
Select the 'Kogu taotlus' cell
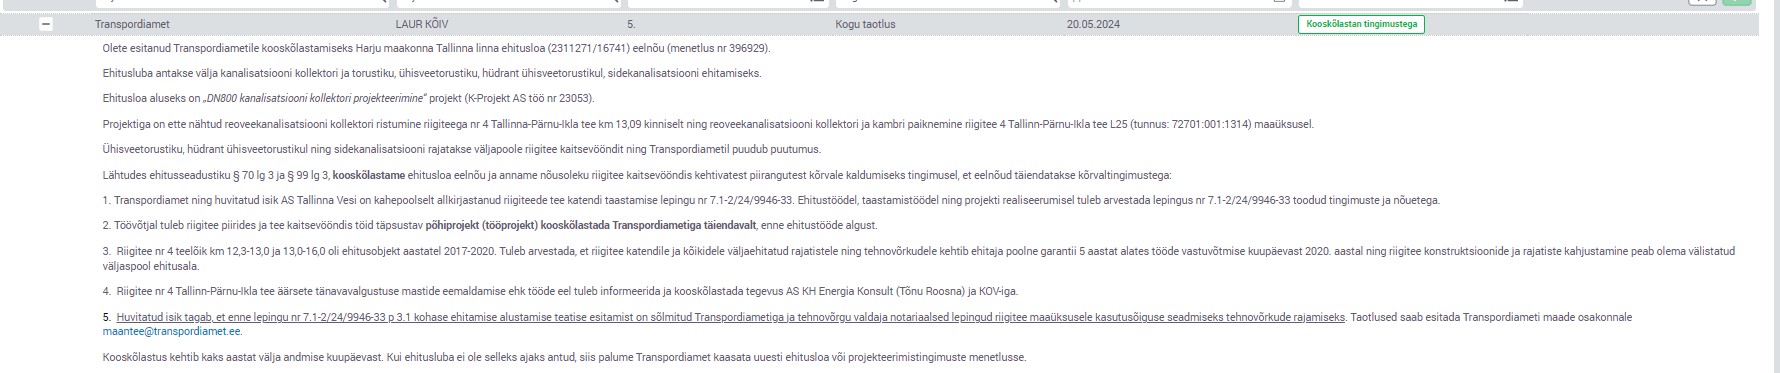[x=865, y=24]
